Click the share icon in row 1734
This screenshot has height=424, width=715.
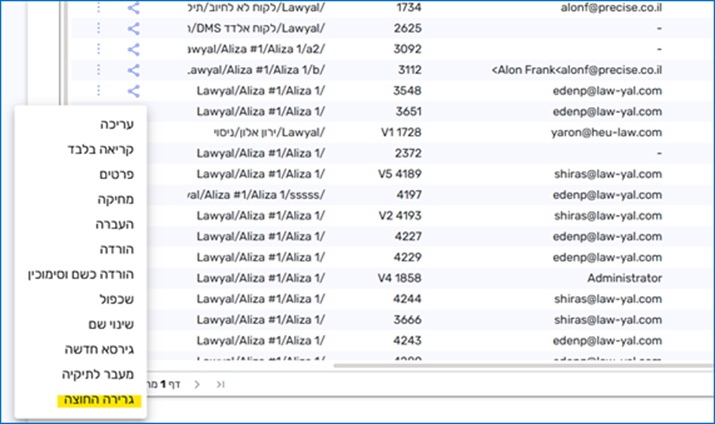pyautogui.click(x=133, y=7)
